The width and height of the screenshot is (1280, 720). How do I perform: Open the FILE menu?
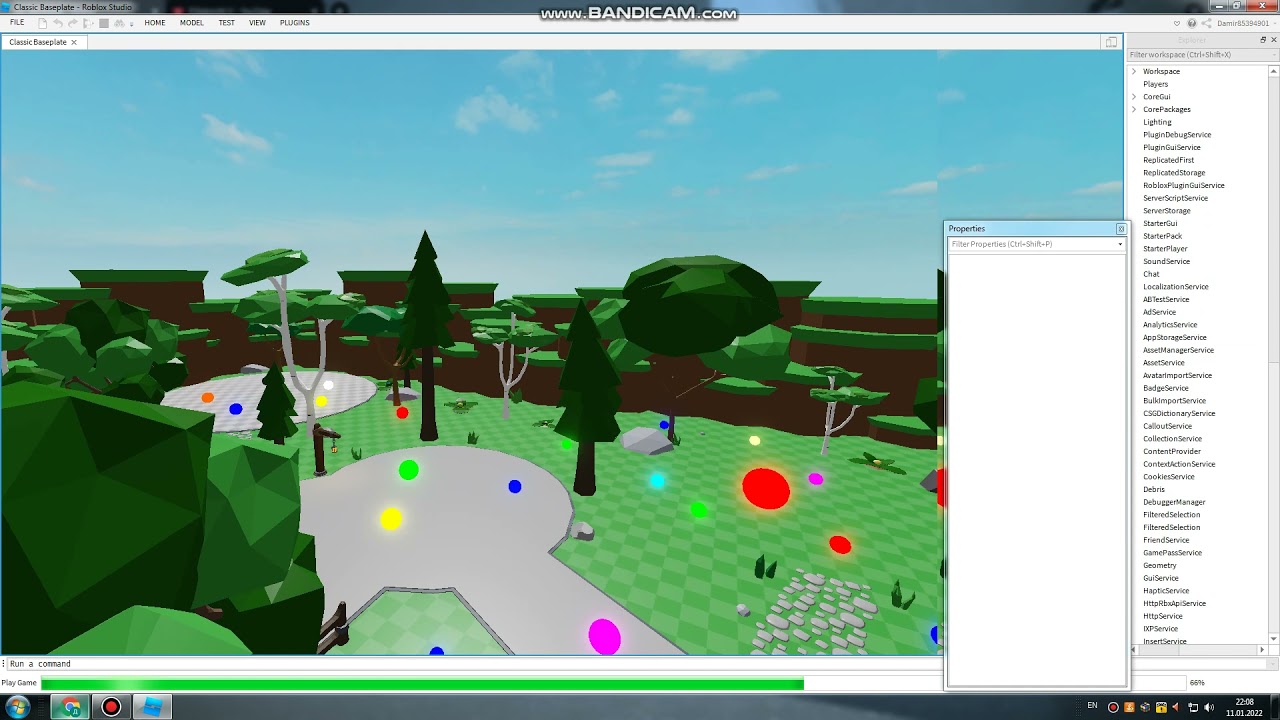tap(17, 22)
